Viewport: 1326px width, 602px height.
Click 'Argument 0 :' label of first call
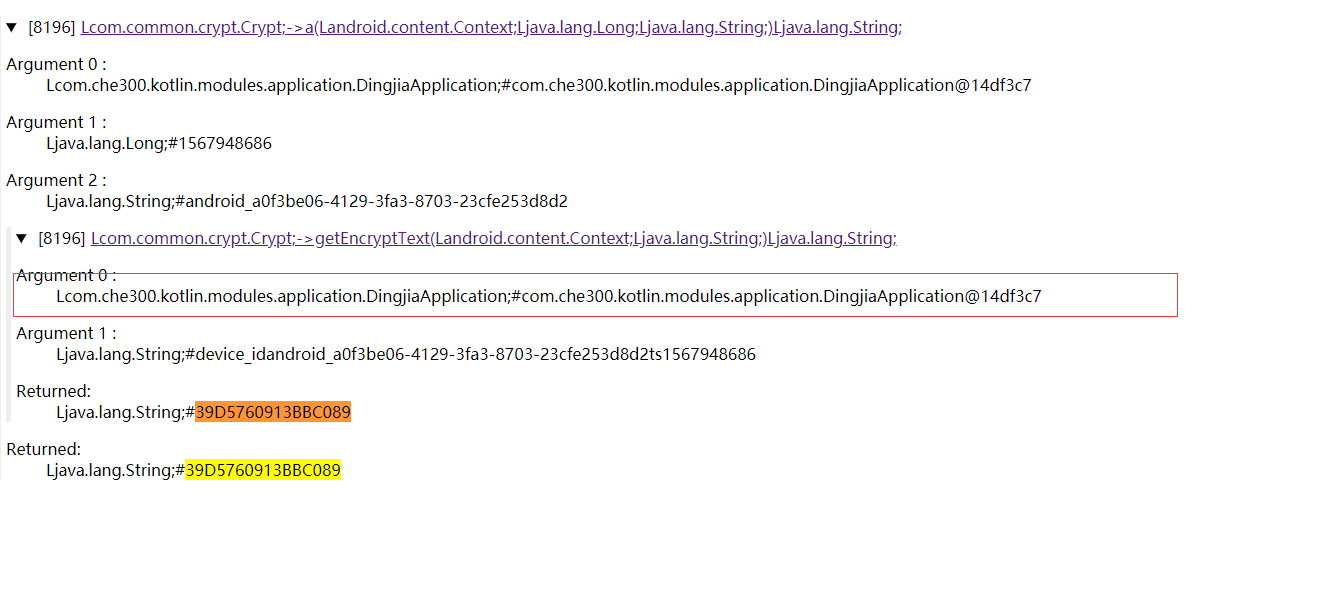[56, 65]
